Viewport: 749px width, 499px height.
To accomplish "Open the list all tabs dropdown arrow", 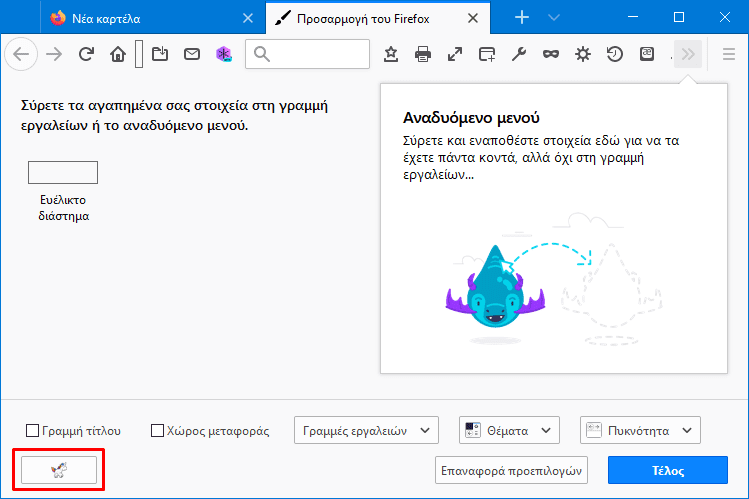I will (554, 18).
